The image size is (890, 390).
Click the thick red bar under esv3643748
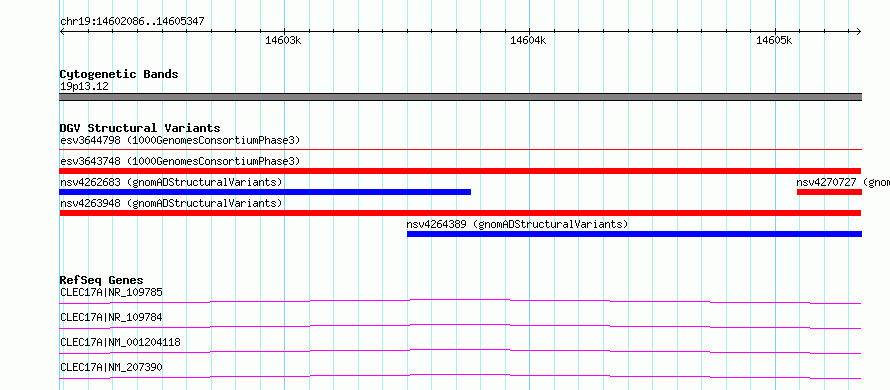[460, 171]
